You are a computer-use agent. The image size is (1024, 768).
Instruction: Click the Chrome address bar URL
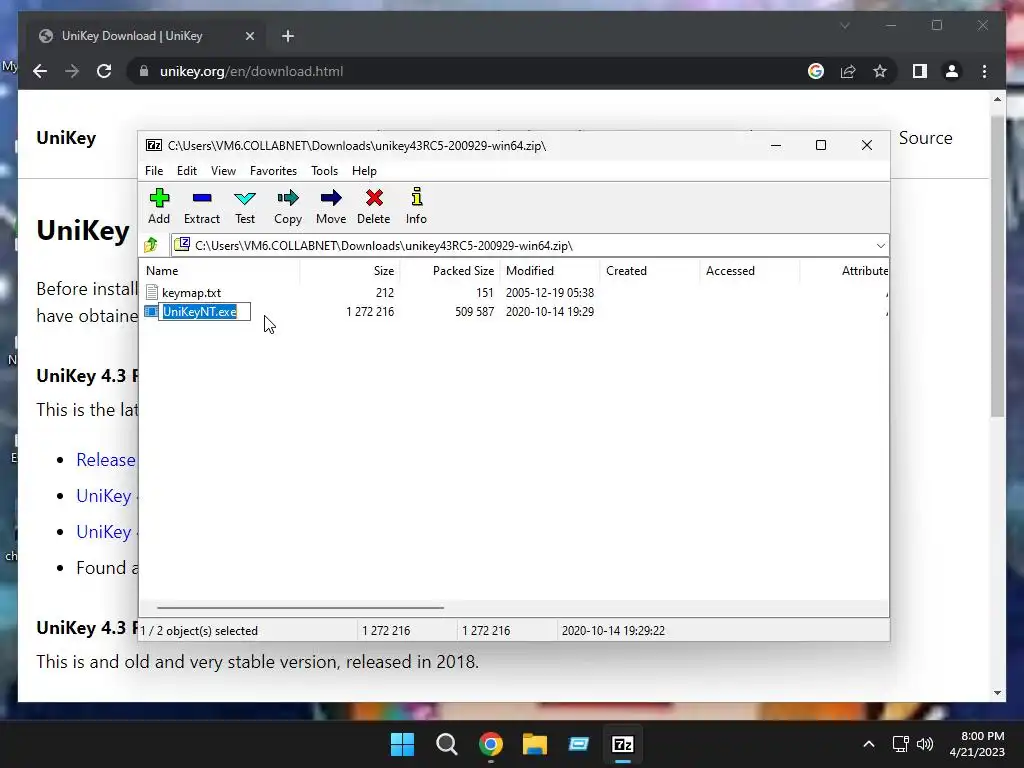pyautogui.click(x=251, y=71)
